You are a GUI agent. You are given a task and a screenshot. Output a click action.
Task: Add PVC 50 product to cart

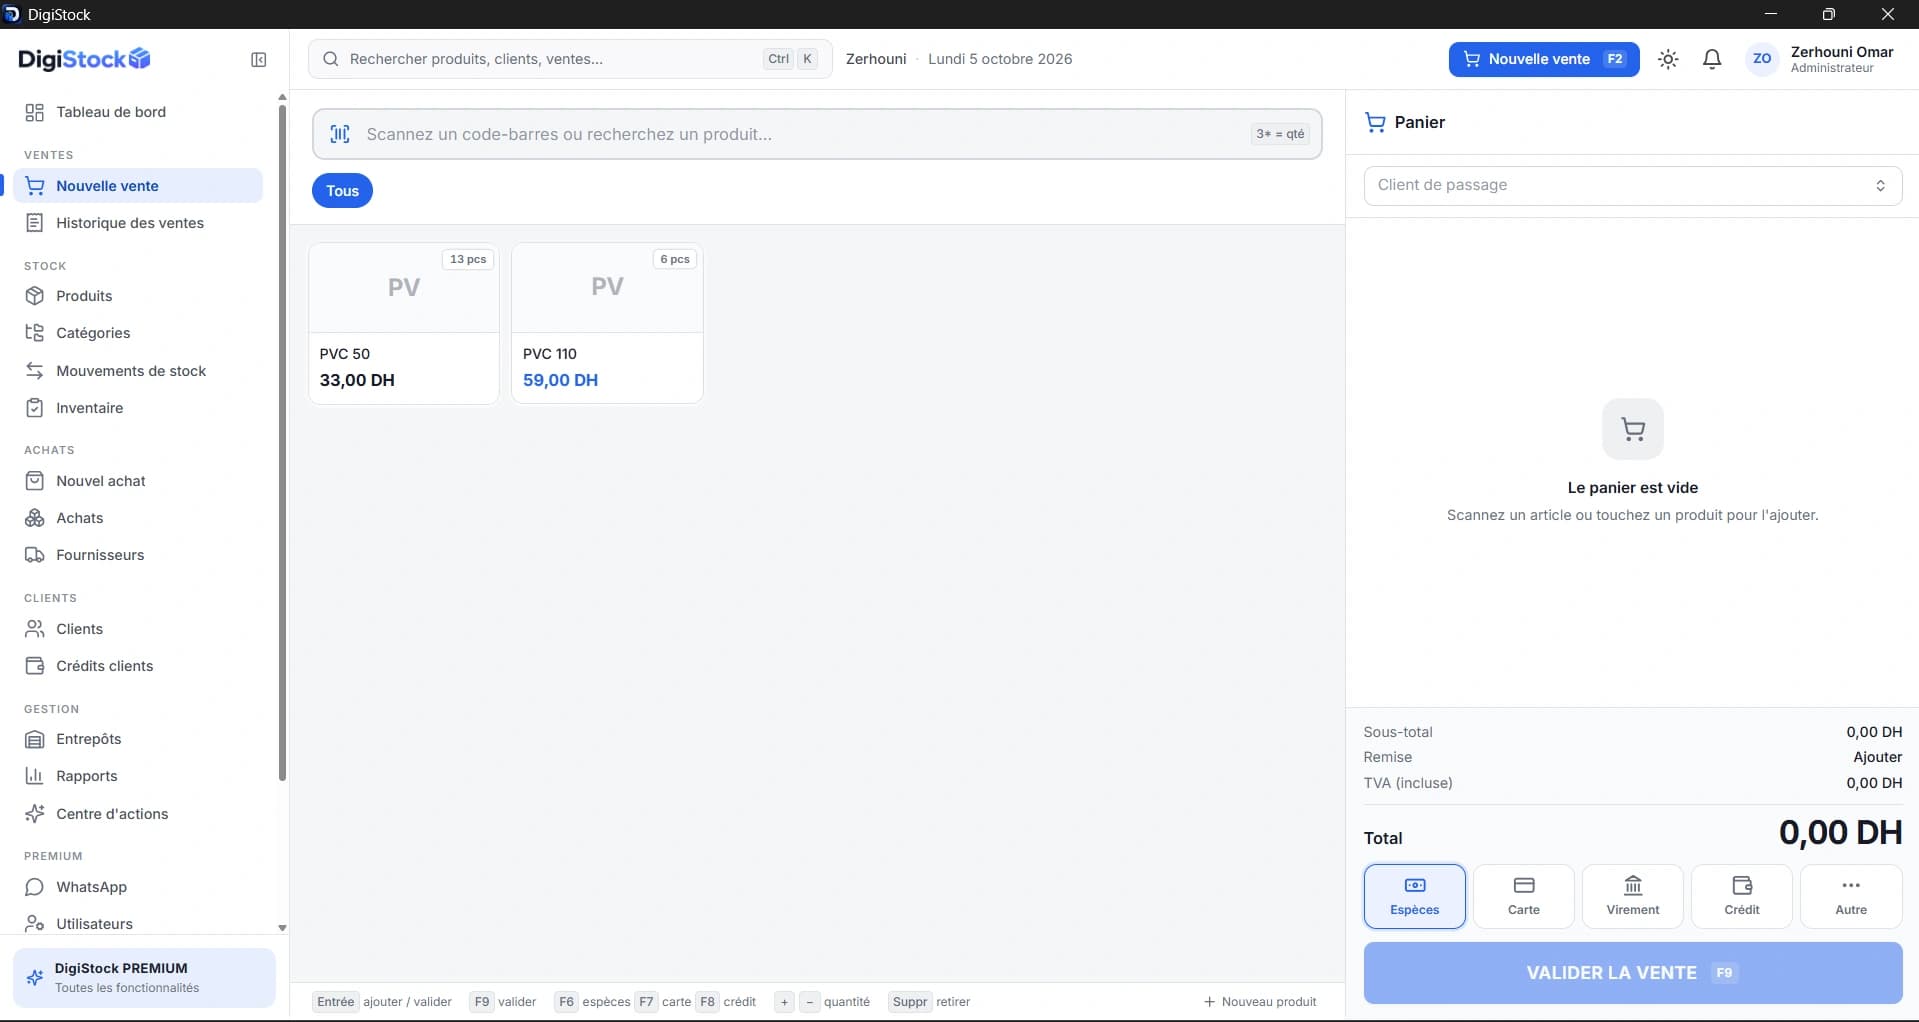point(404,323)
